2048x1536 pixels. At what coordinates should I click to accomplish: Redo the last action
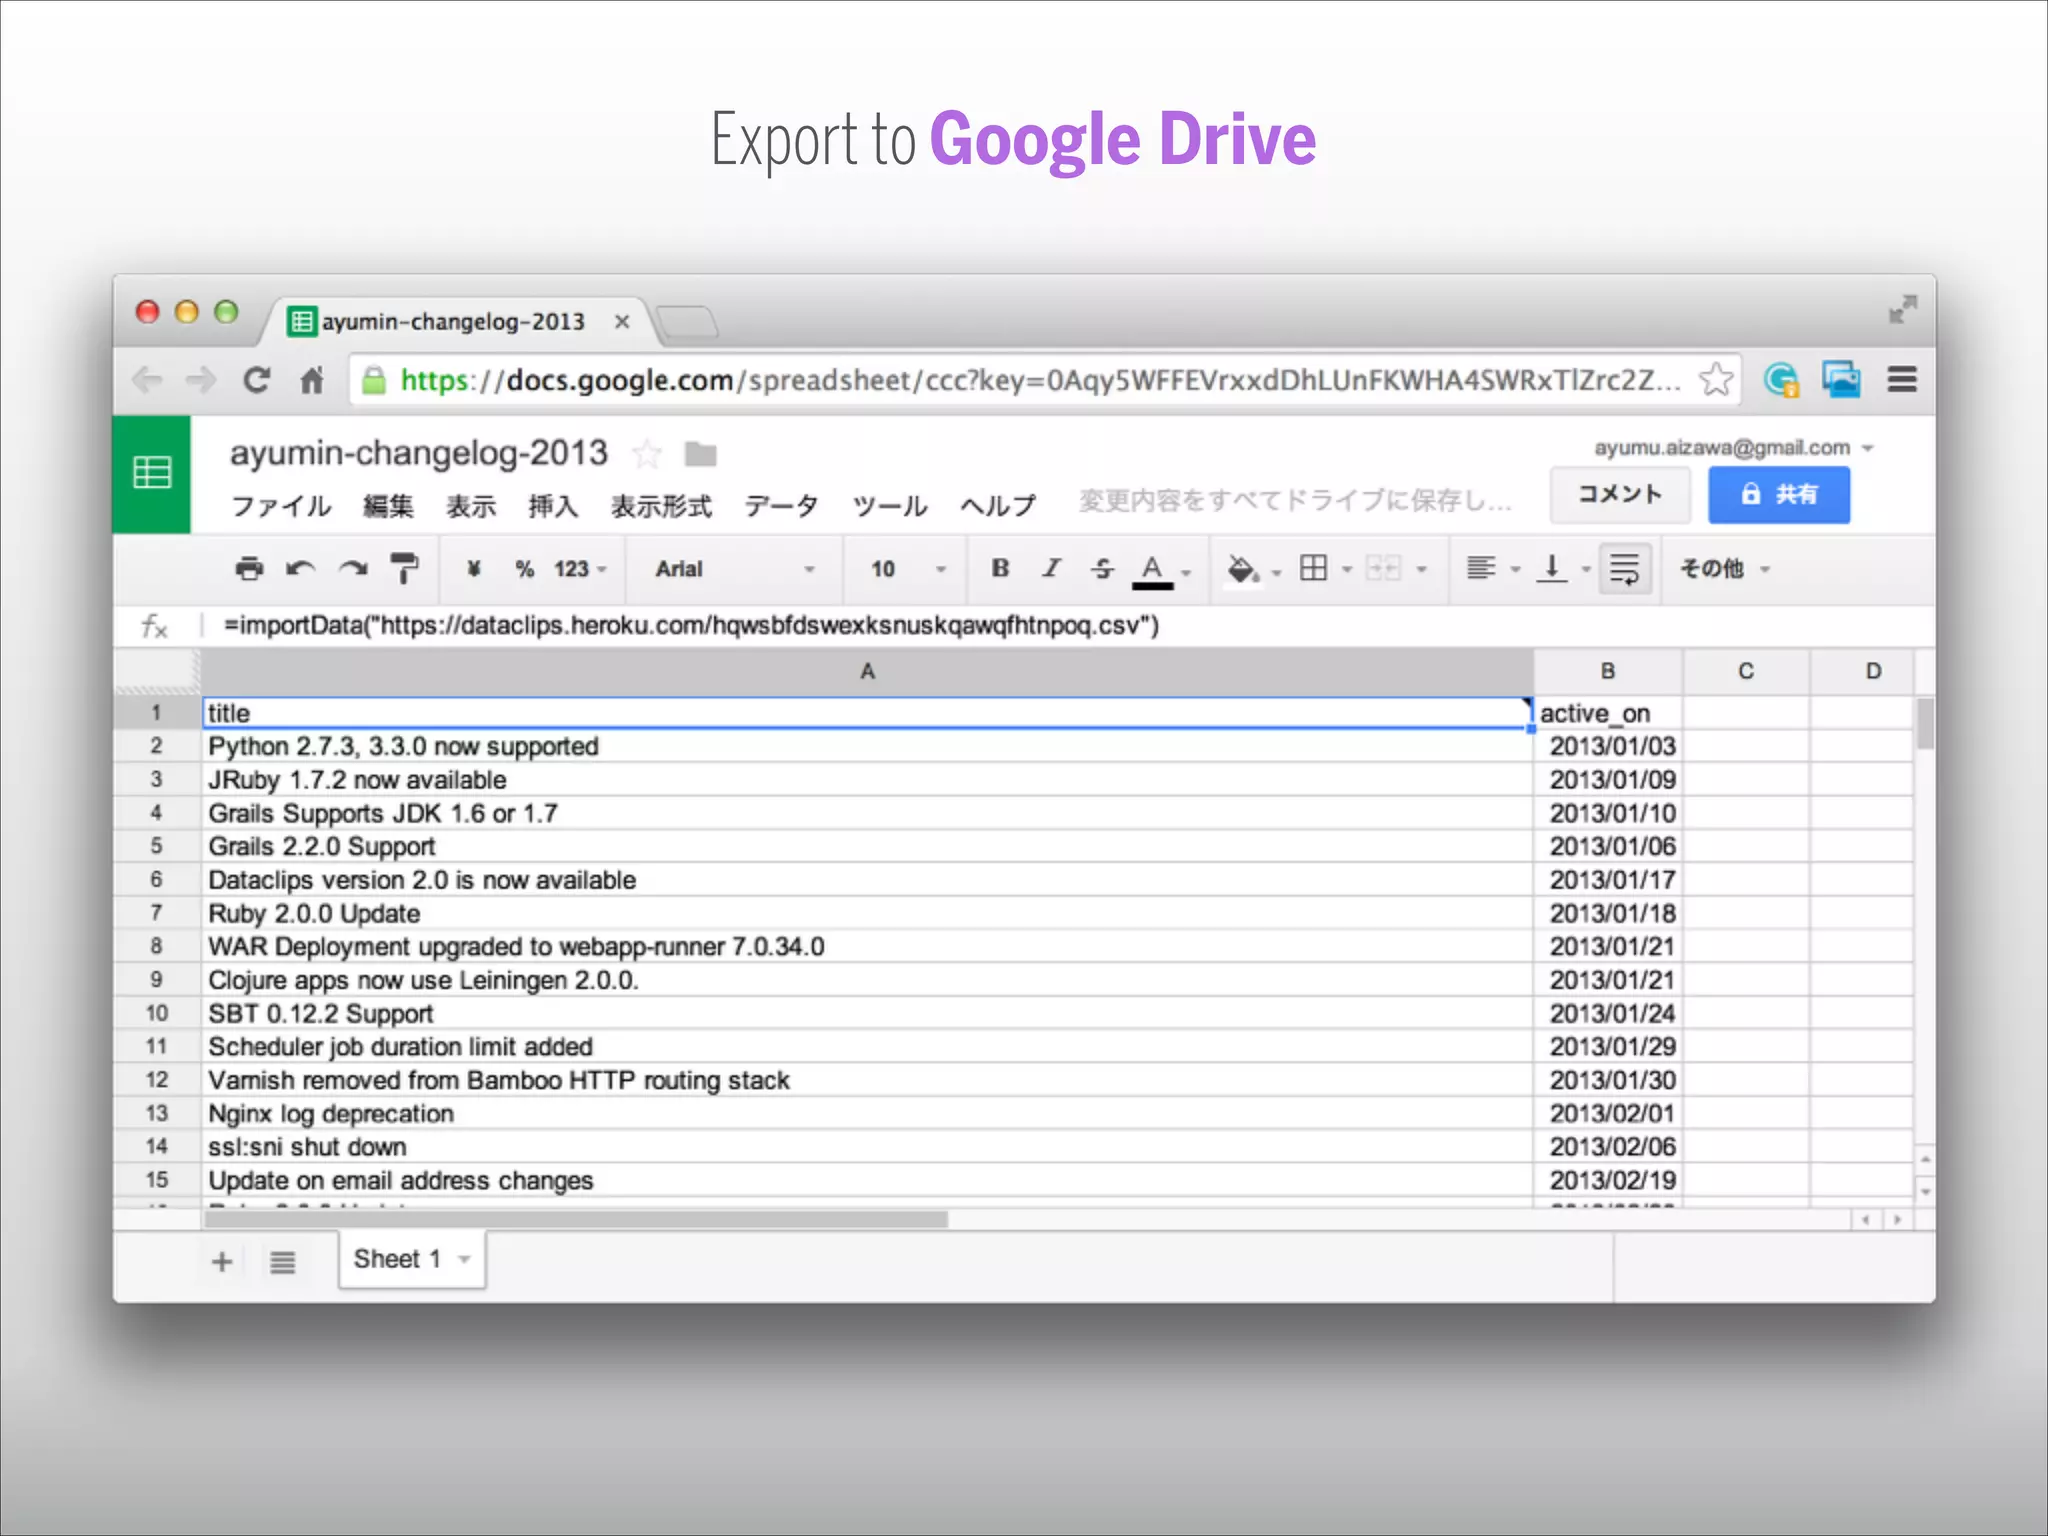coord(353,569)
